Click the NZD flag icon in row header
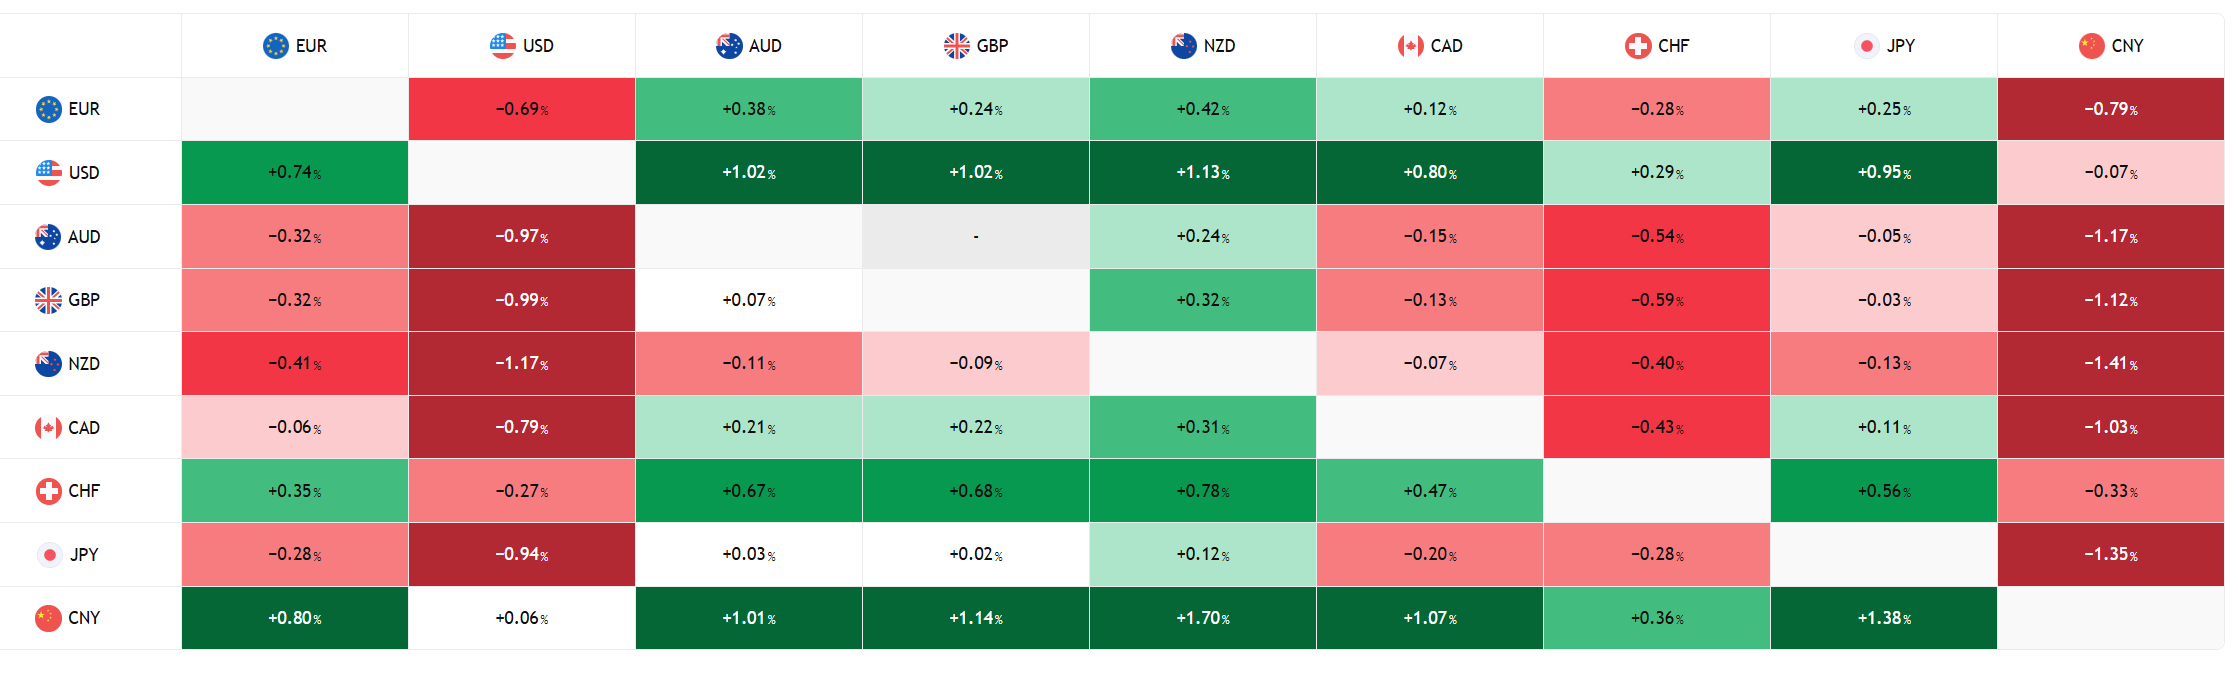Image resolution: width=2238 pixels, height=676 pixels. (48, 364)
